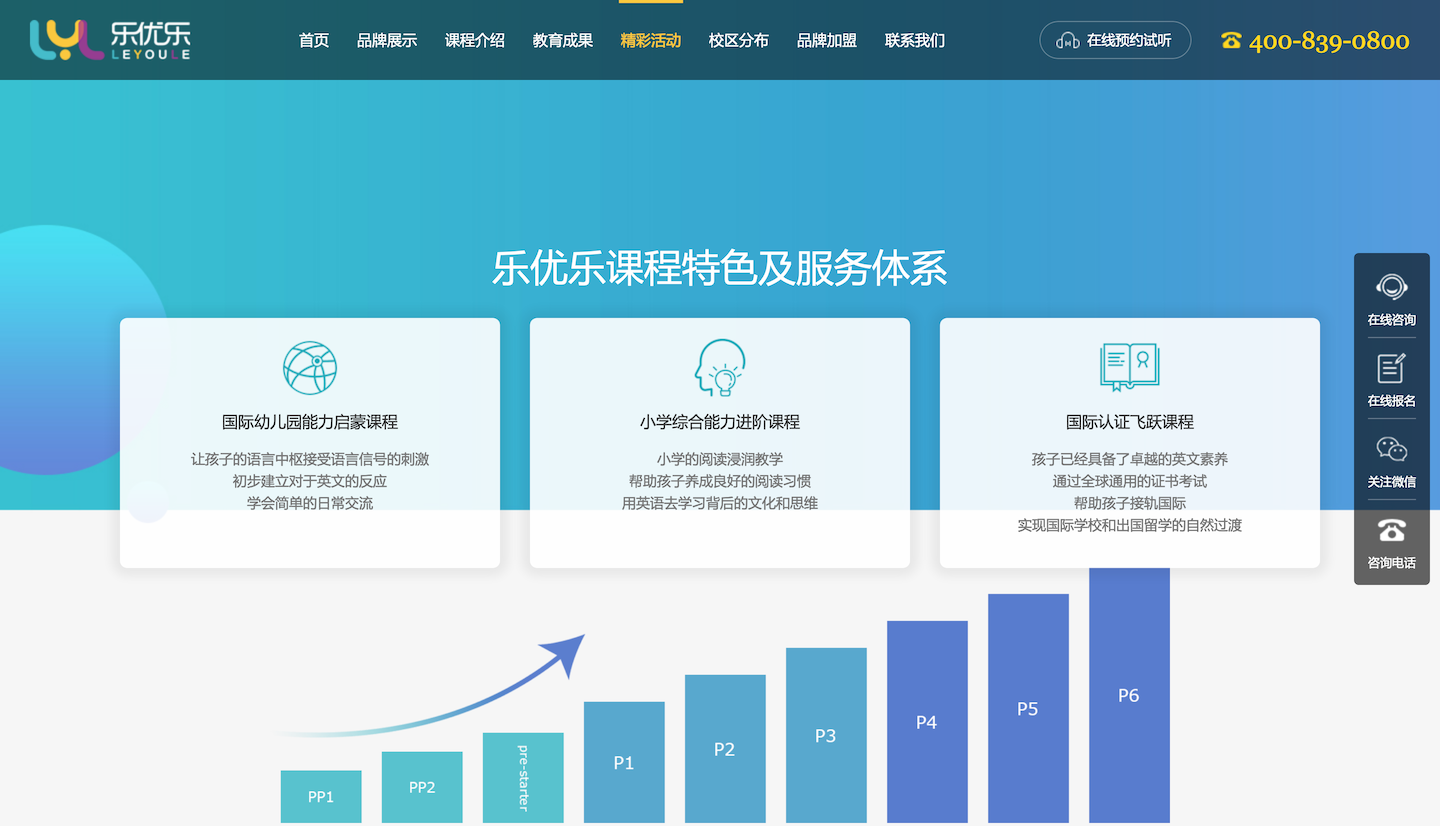Open the 品牌展示 menu item
Image resolution: width=1440 pixels, height=826 pixels.
[387, 41]
